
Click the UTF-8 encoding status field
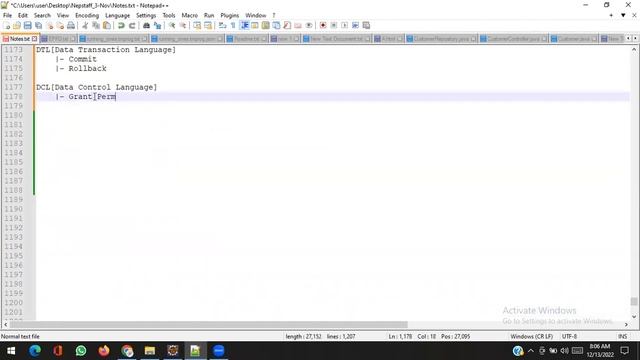tap(569, 336)
